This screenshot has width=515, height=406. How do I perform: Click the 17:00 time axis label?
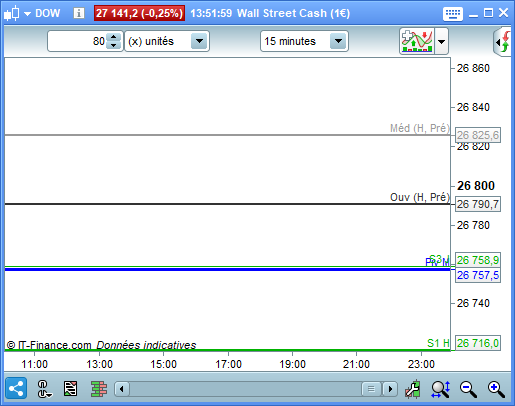228,364
